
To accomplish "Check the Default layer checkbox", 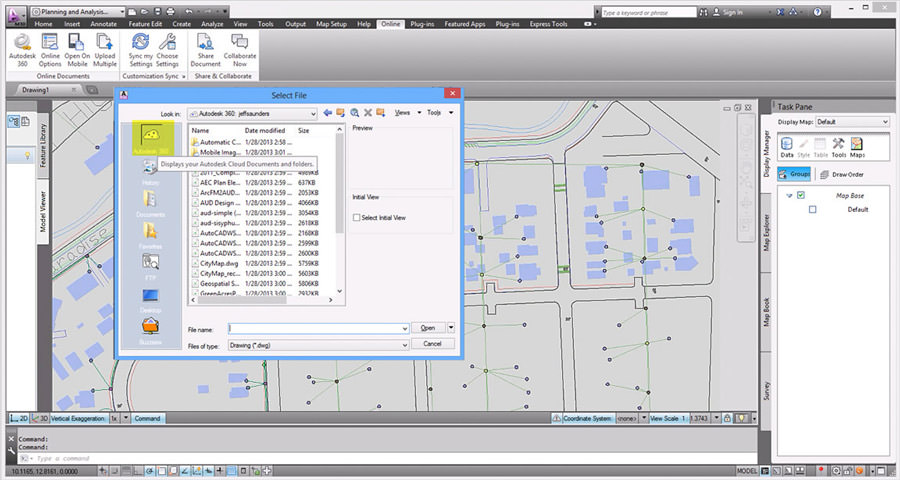I will (812, 210).
